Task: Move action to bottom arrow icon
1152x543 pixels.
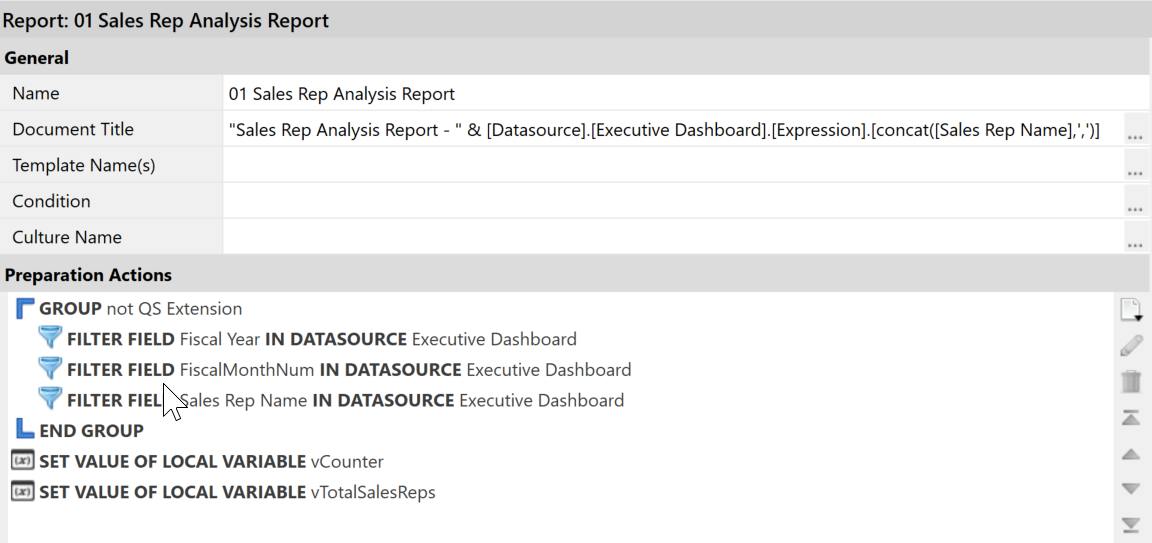Action: tap(1131, 525)
